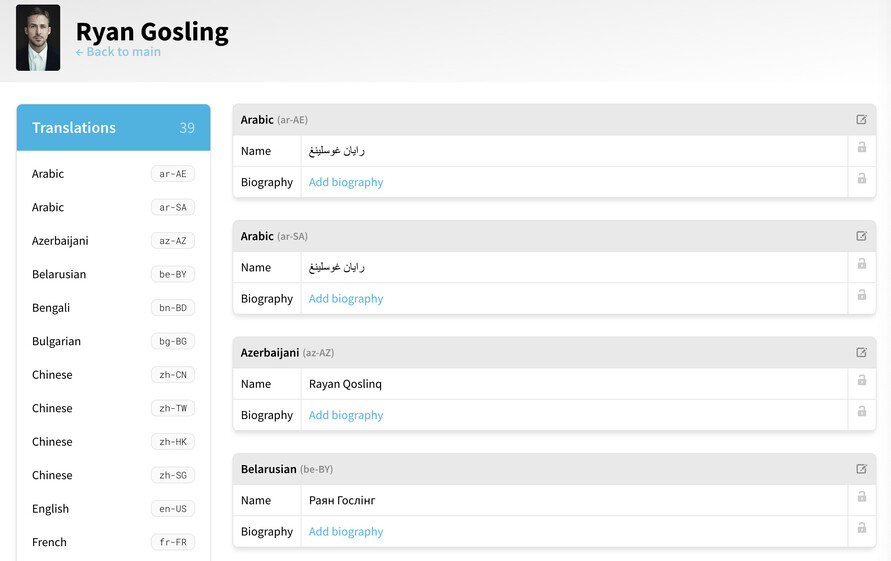This screenshot has width=891, height=561.
Task: Add biography for Arabic (ar-SA)
Action: (x=345, y=299)
